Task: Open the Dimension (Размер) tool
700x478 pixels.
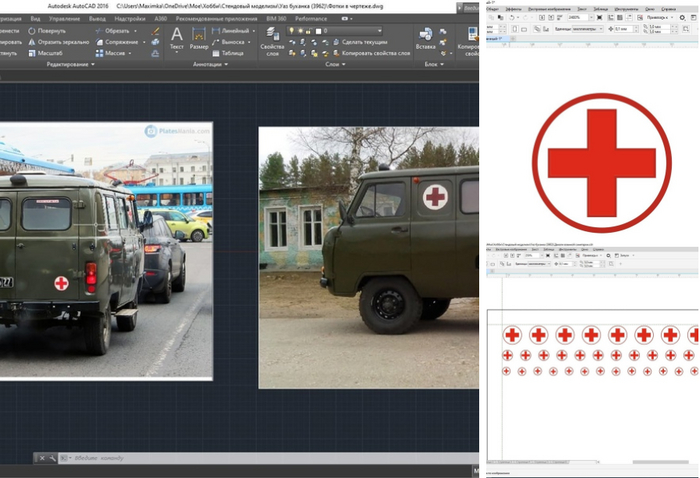Action: click(x=199, y=38)
